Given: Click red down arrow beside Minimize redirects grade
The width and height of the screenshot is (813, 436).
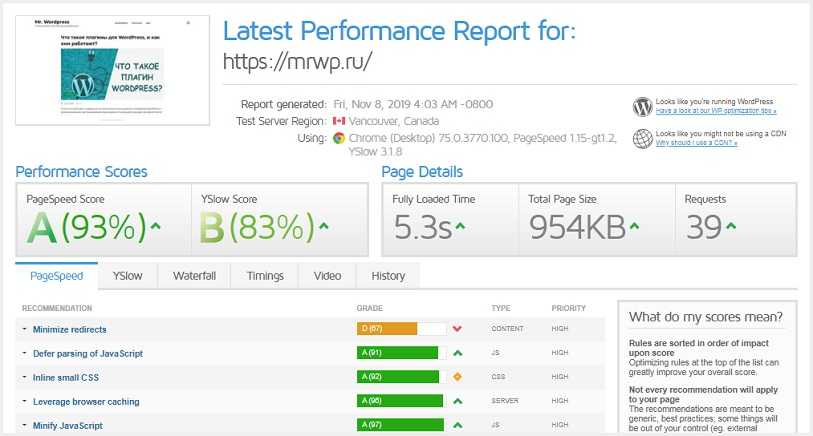Looking at the screenshot, I should coord(457,329).
